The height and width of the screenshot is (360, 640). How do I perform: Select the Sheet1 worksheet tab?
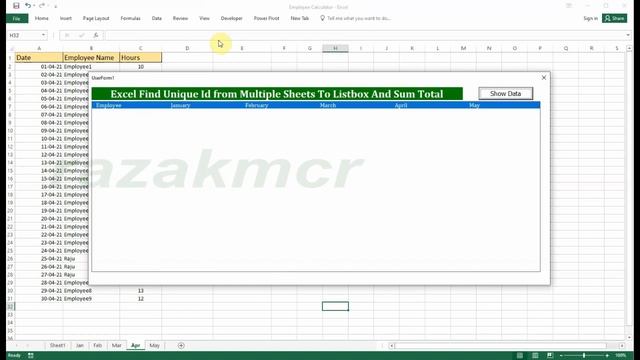coord(58,345)
